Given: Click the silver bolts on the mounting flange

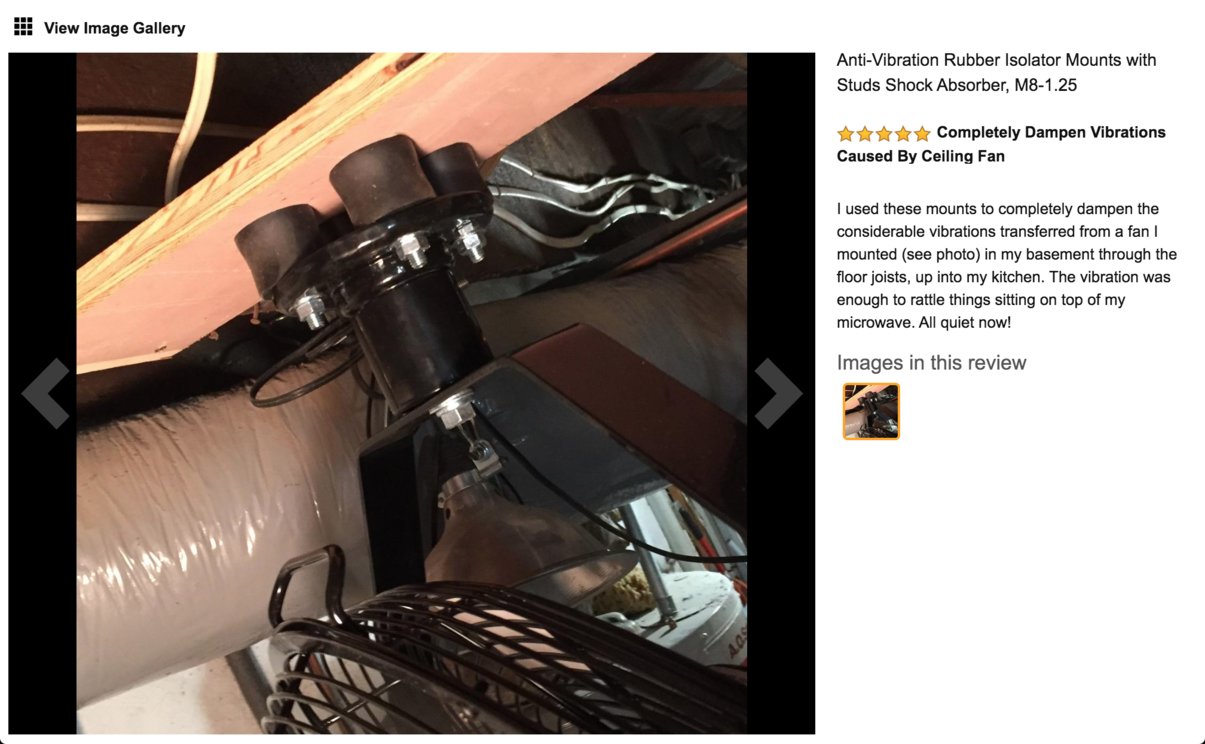Looking at the screenshot, I should click(x=412, y=251).
